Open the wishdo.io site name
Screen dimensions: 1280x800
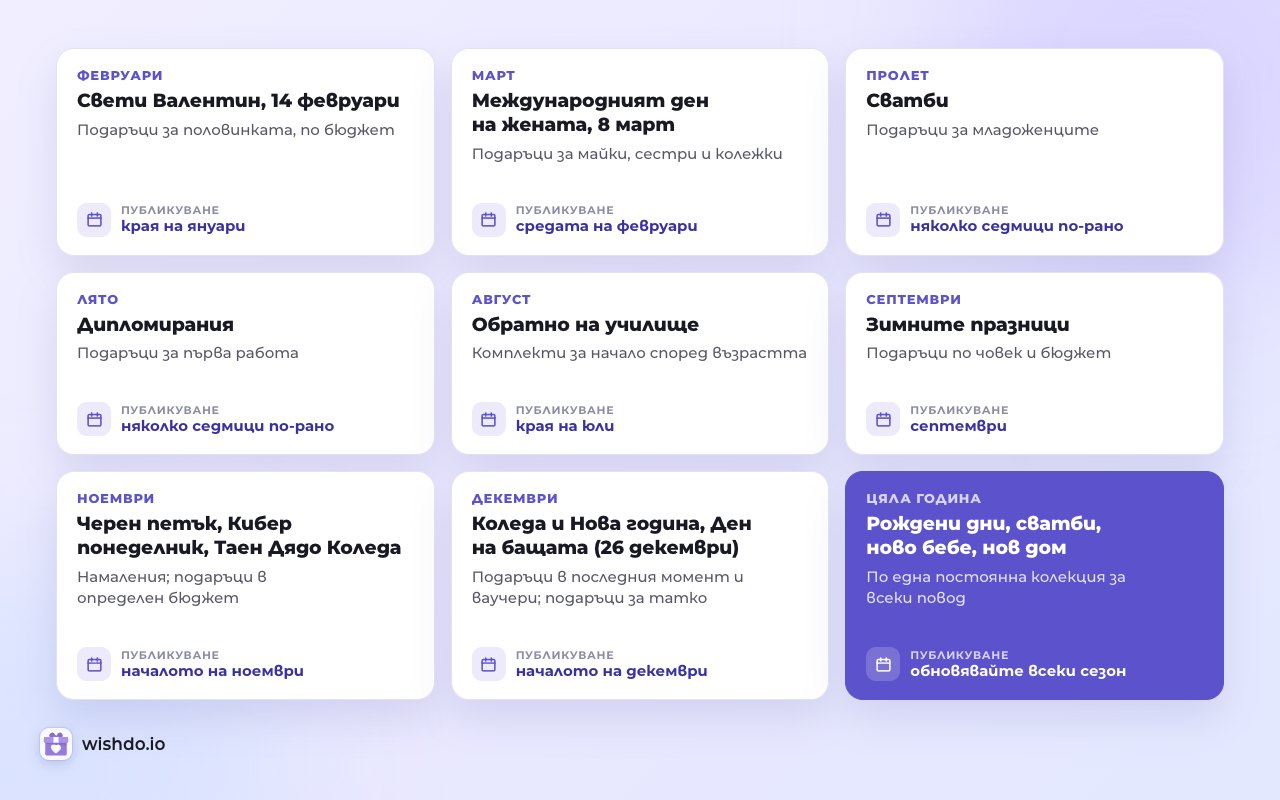click(124, 744)
